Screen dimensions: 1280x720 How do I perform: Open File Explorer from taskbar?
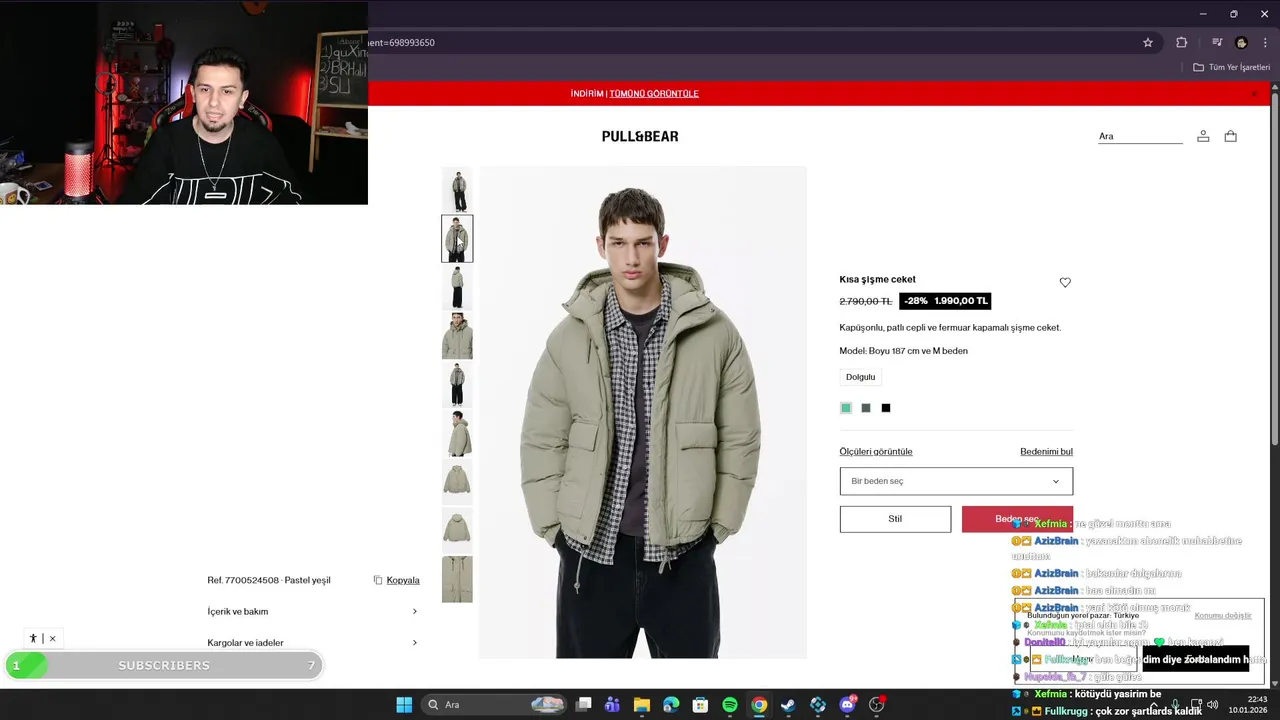point(642,705)
